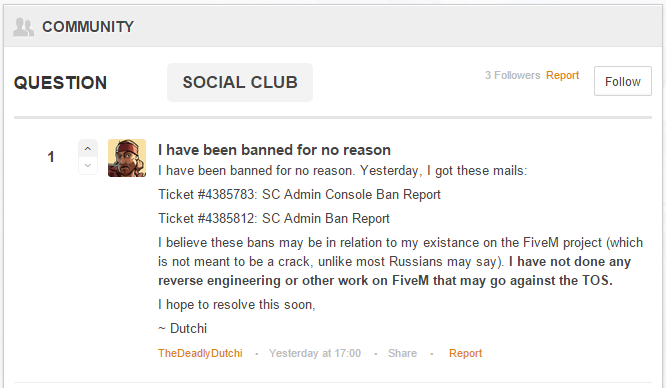Downvote the banned question post
Viewport: 666px width, 388px height.
pyautogui.click(x=88, y=166)
